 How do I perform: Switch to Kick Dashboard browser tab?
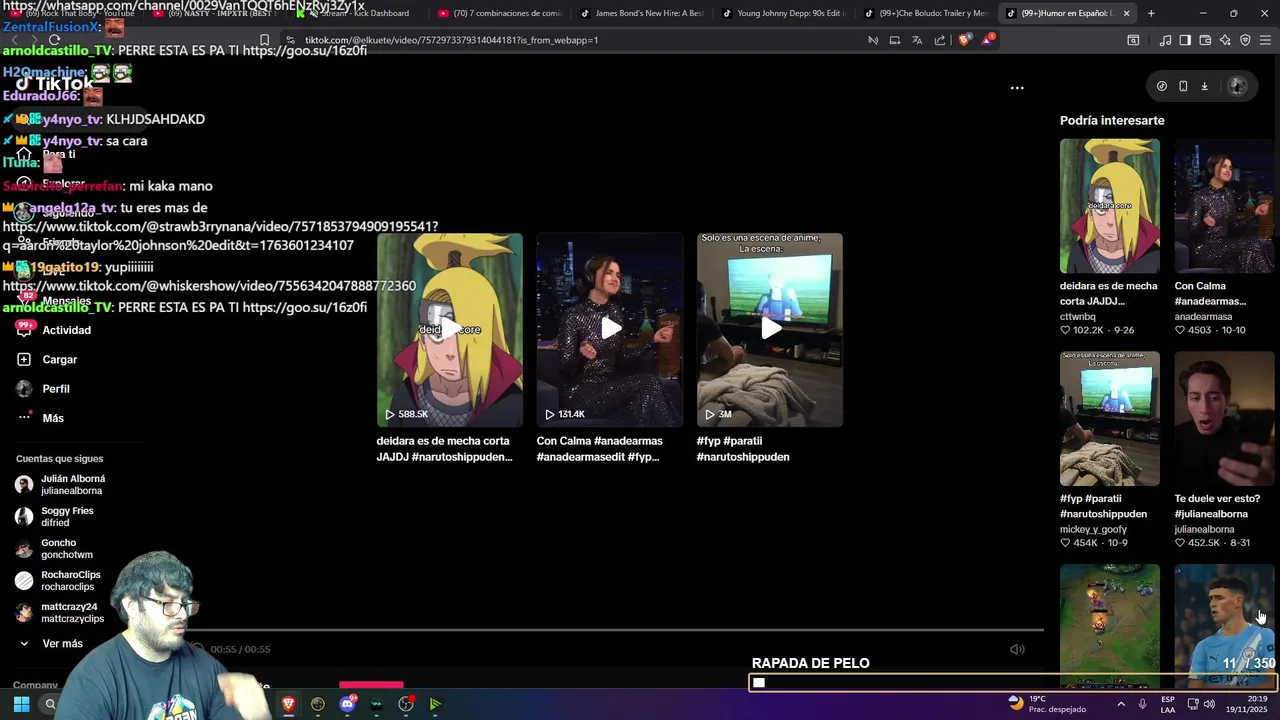[357, 13]
